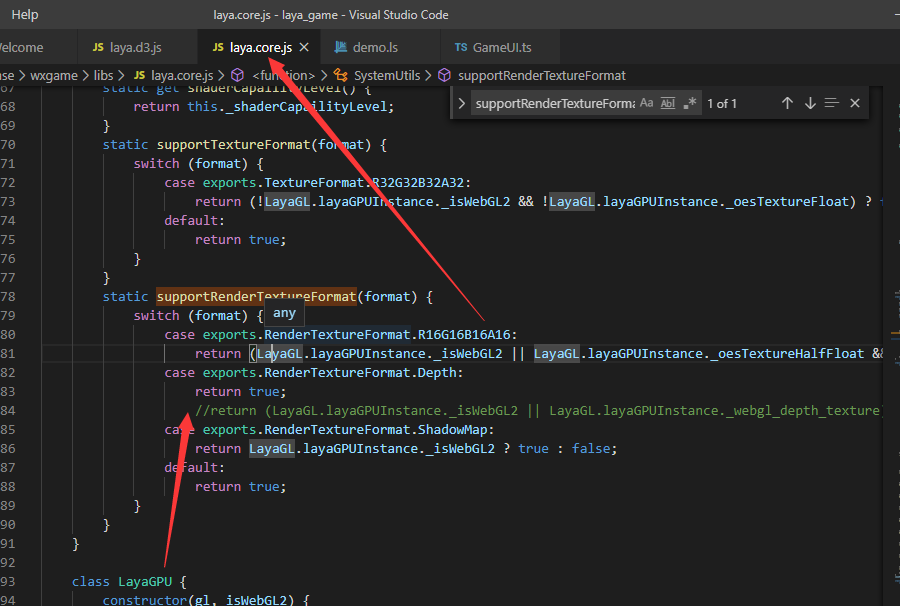This screenshot has height=606, width=900.
Task: Switch to the GameUI.ts tab
Action: [502, 47]
